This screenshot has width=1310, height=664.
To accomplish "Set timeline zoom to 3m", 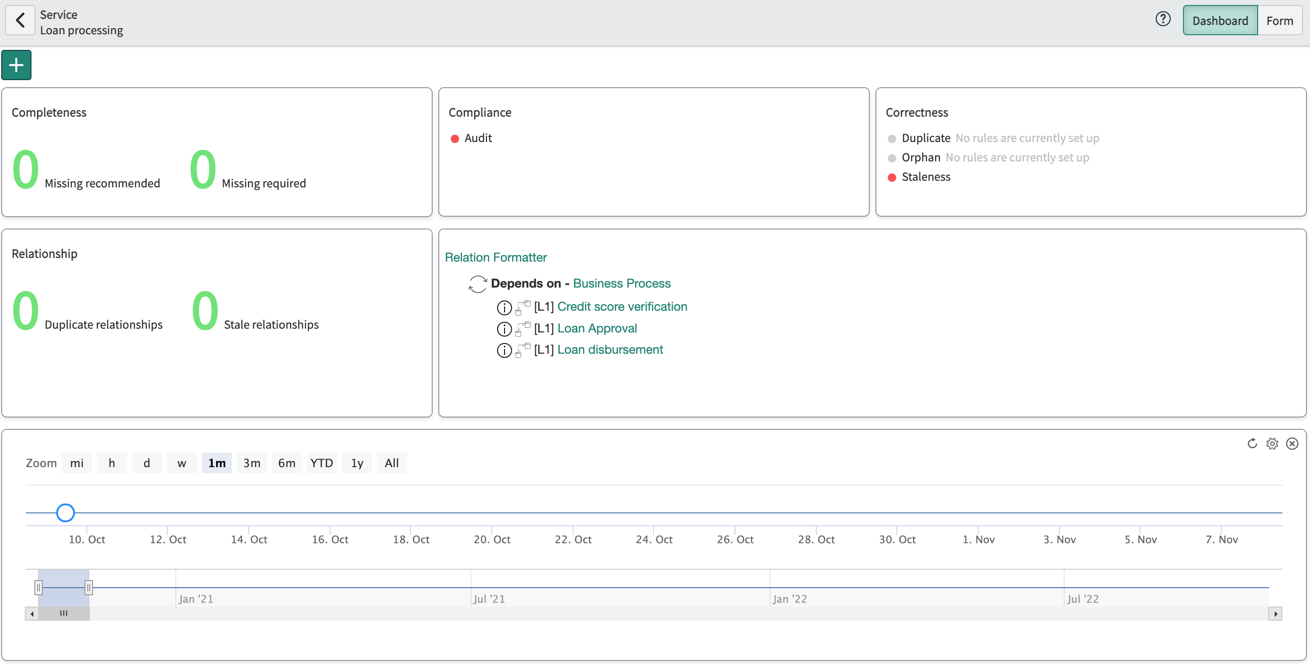I will [252, 463].
